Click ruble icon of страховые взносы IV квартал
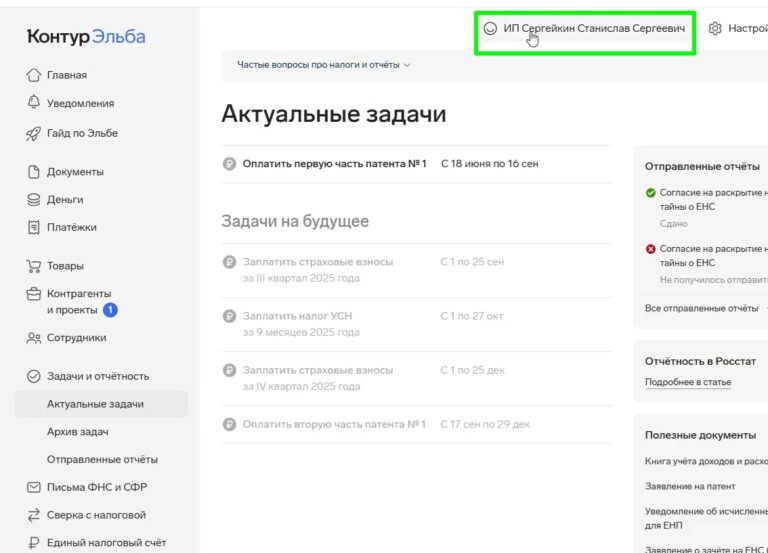This screenshot has height=553, width=768. [x=229, y=370]
